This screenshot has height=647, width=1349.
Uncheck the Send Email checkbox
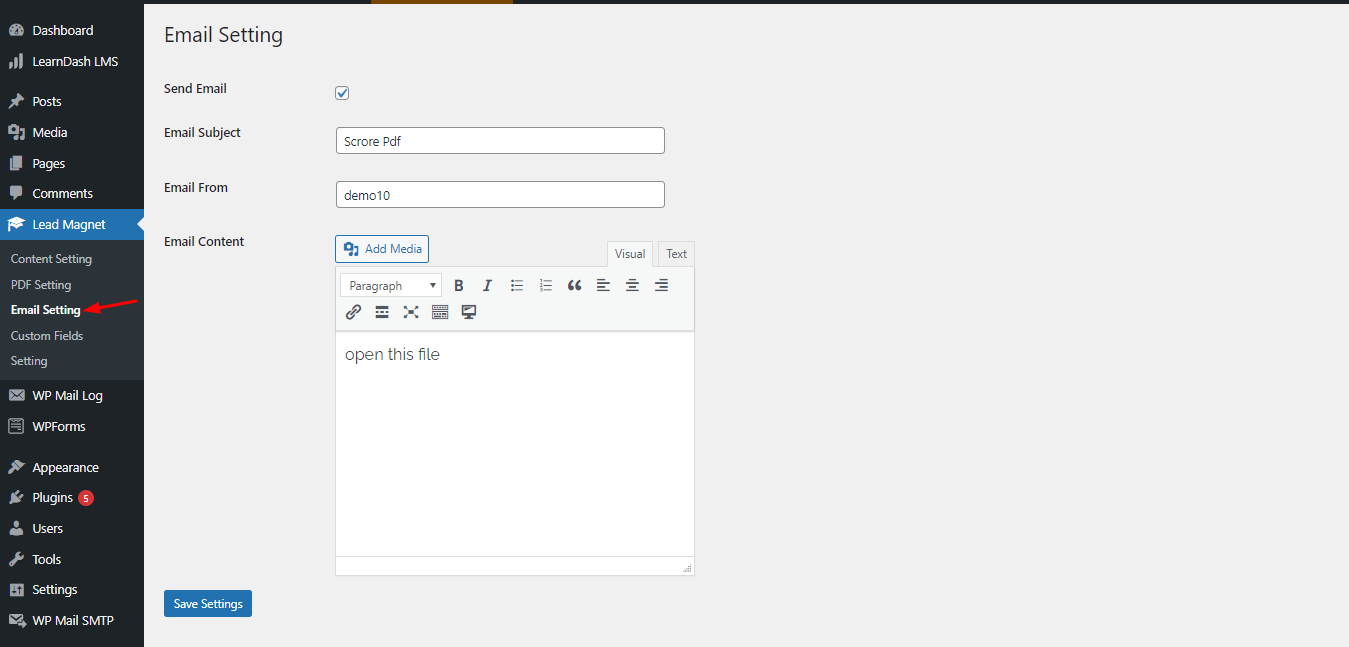click(x=342, y=93)
